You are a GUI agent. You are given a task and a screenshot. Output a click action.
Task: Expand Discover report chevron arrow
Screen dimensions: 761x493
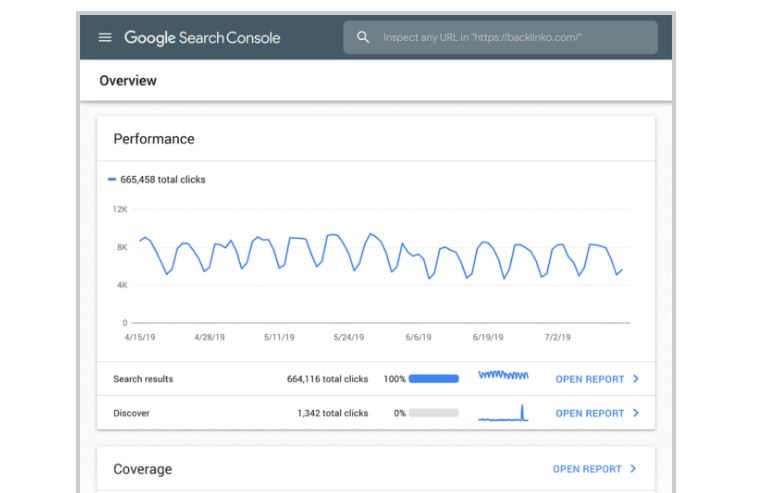(636, 413)
